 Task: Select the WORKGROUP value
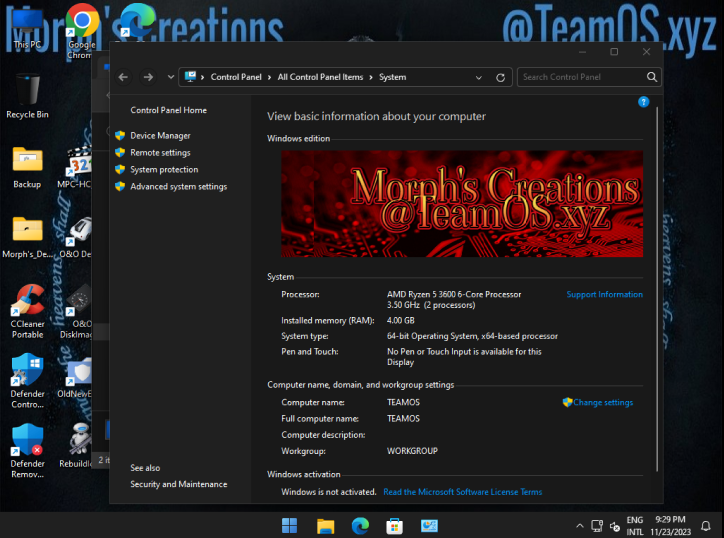click(x=412, y=451)
